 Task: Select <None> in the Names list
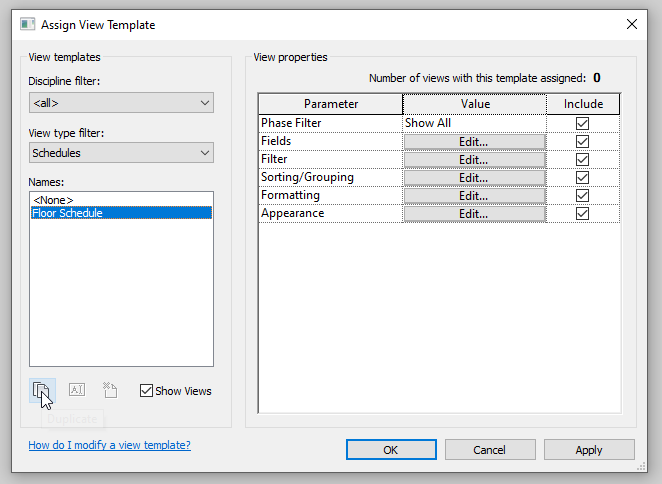(x=54, y=200)
